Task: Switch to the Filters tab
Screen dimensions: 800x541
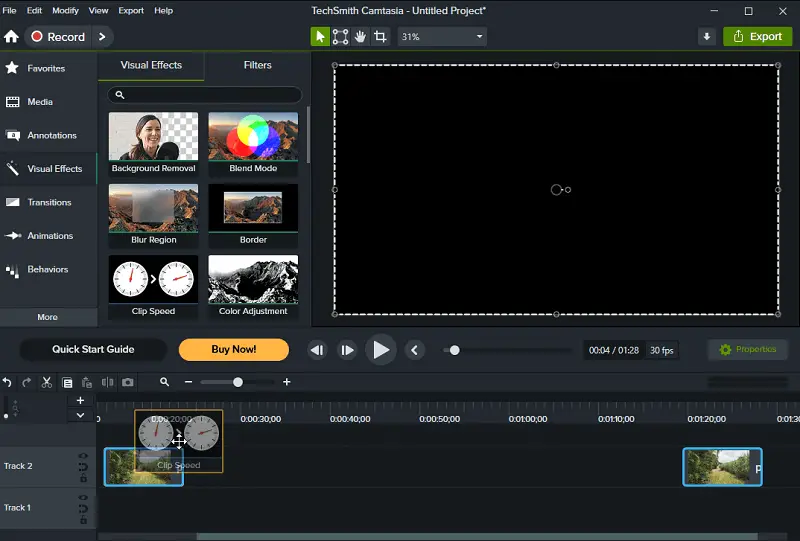Action: pyautogui.click(x=257, y=65)
